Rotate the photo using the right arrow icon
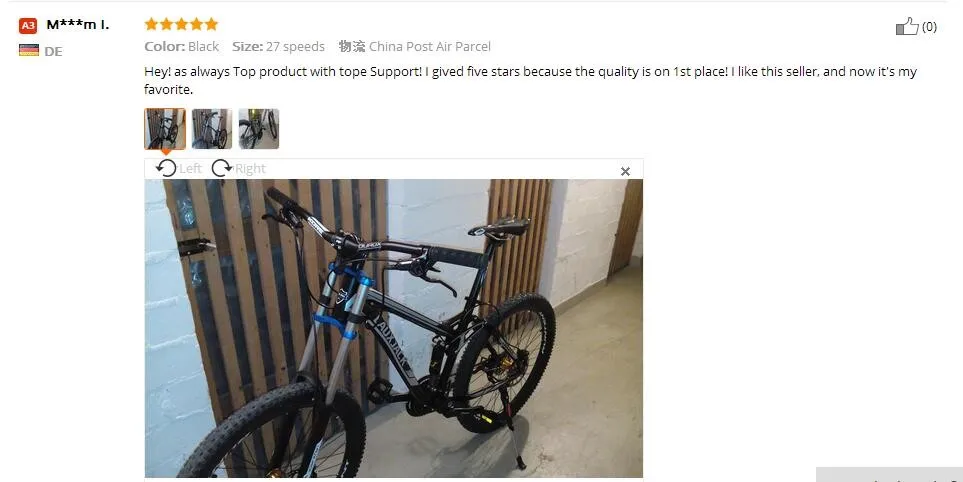The image size is (963, 482). pyautogui.click(x=222, y=168)
